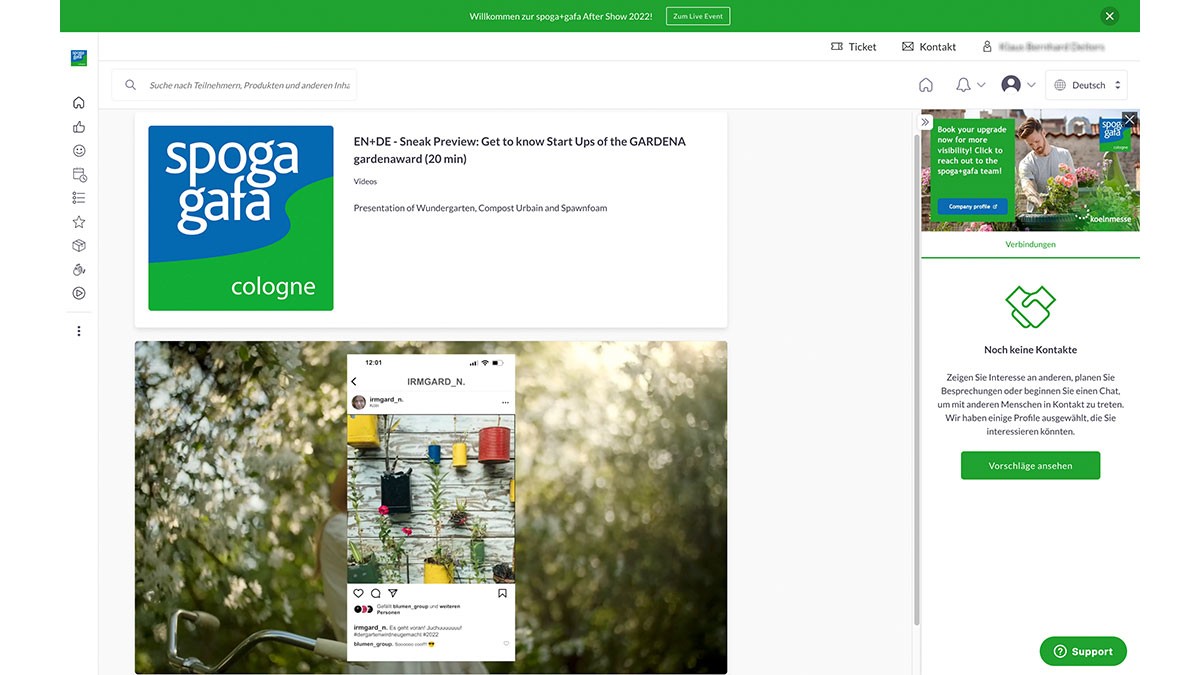Open the play videos sidebar icon
The image size is (1200, 675).
pyautogui.click(x=79, y=293)
